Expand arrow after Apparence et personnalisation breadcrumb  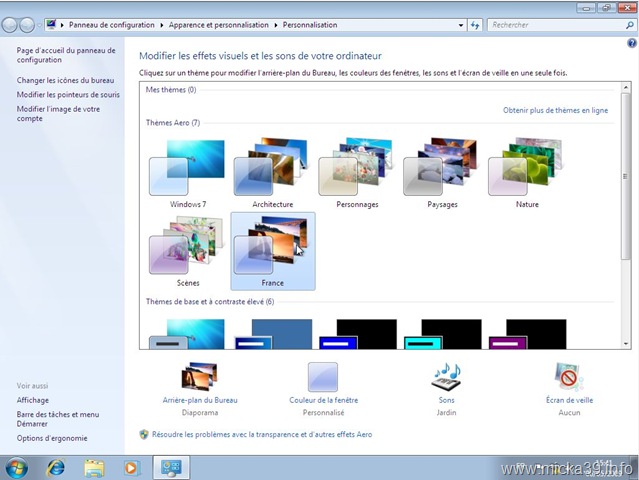275,25
